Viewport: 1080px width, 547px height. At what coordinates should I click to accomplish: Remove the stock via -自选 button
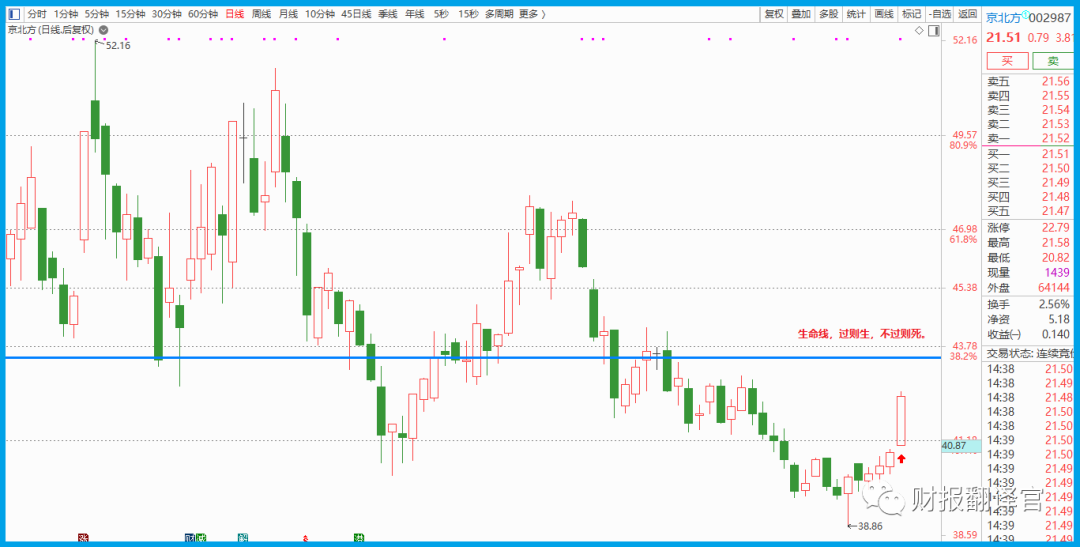coord(939,14)
